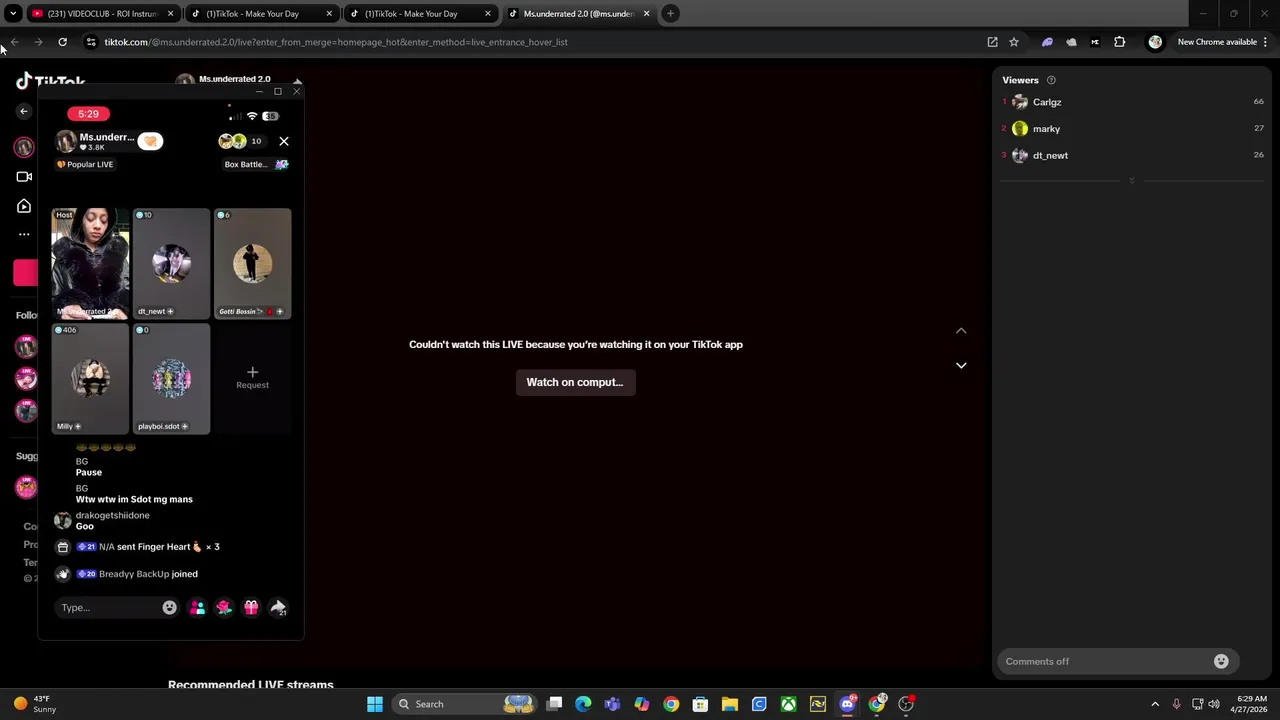Open File Explorer from the taskbar

(729, 704)
